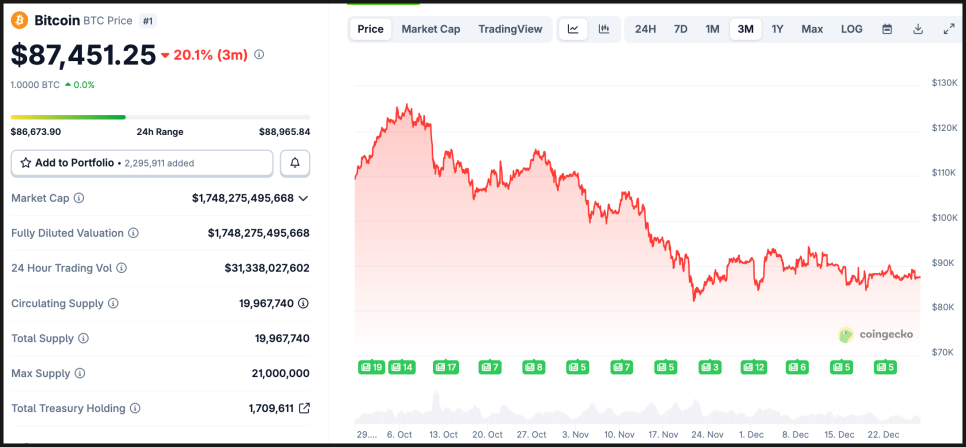Viewport: 966px width, 447px height.
Task: Switch to line chart view icon
Action: [x=573, y=29]
